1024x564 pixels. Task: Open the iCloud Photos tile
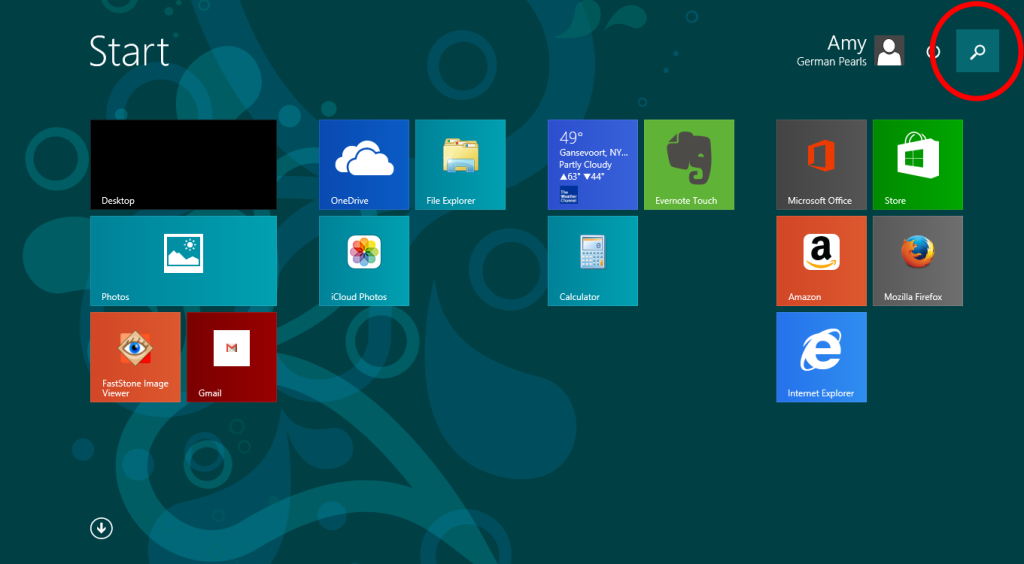click(x=364, y=260)
